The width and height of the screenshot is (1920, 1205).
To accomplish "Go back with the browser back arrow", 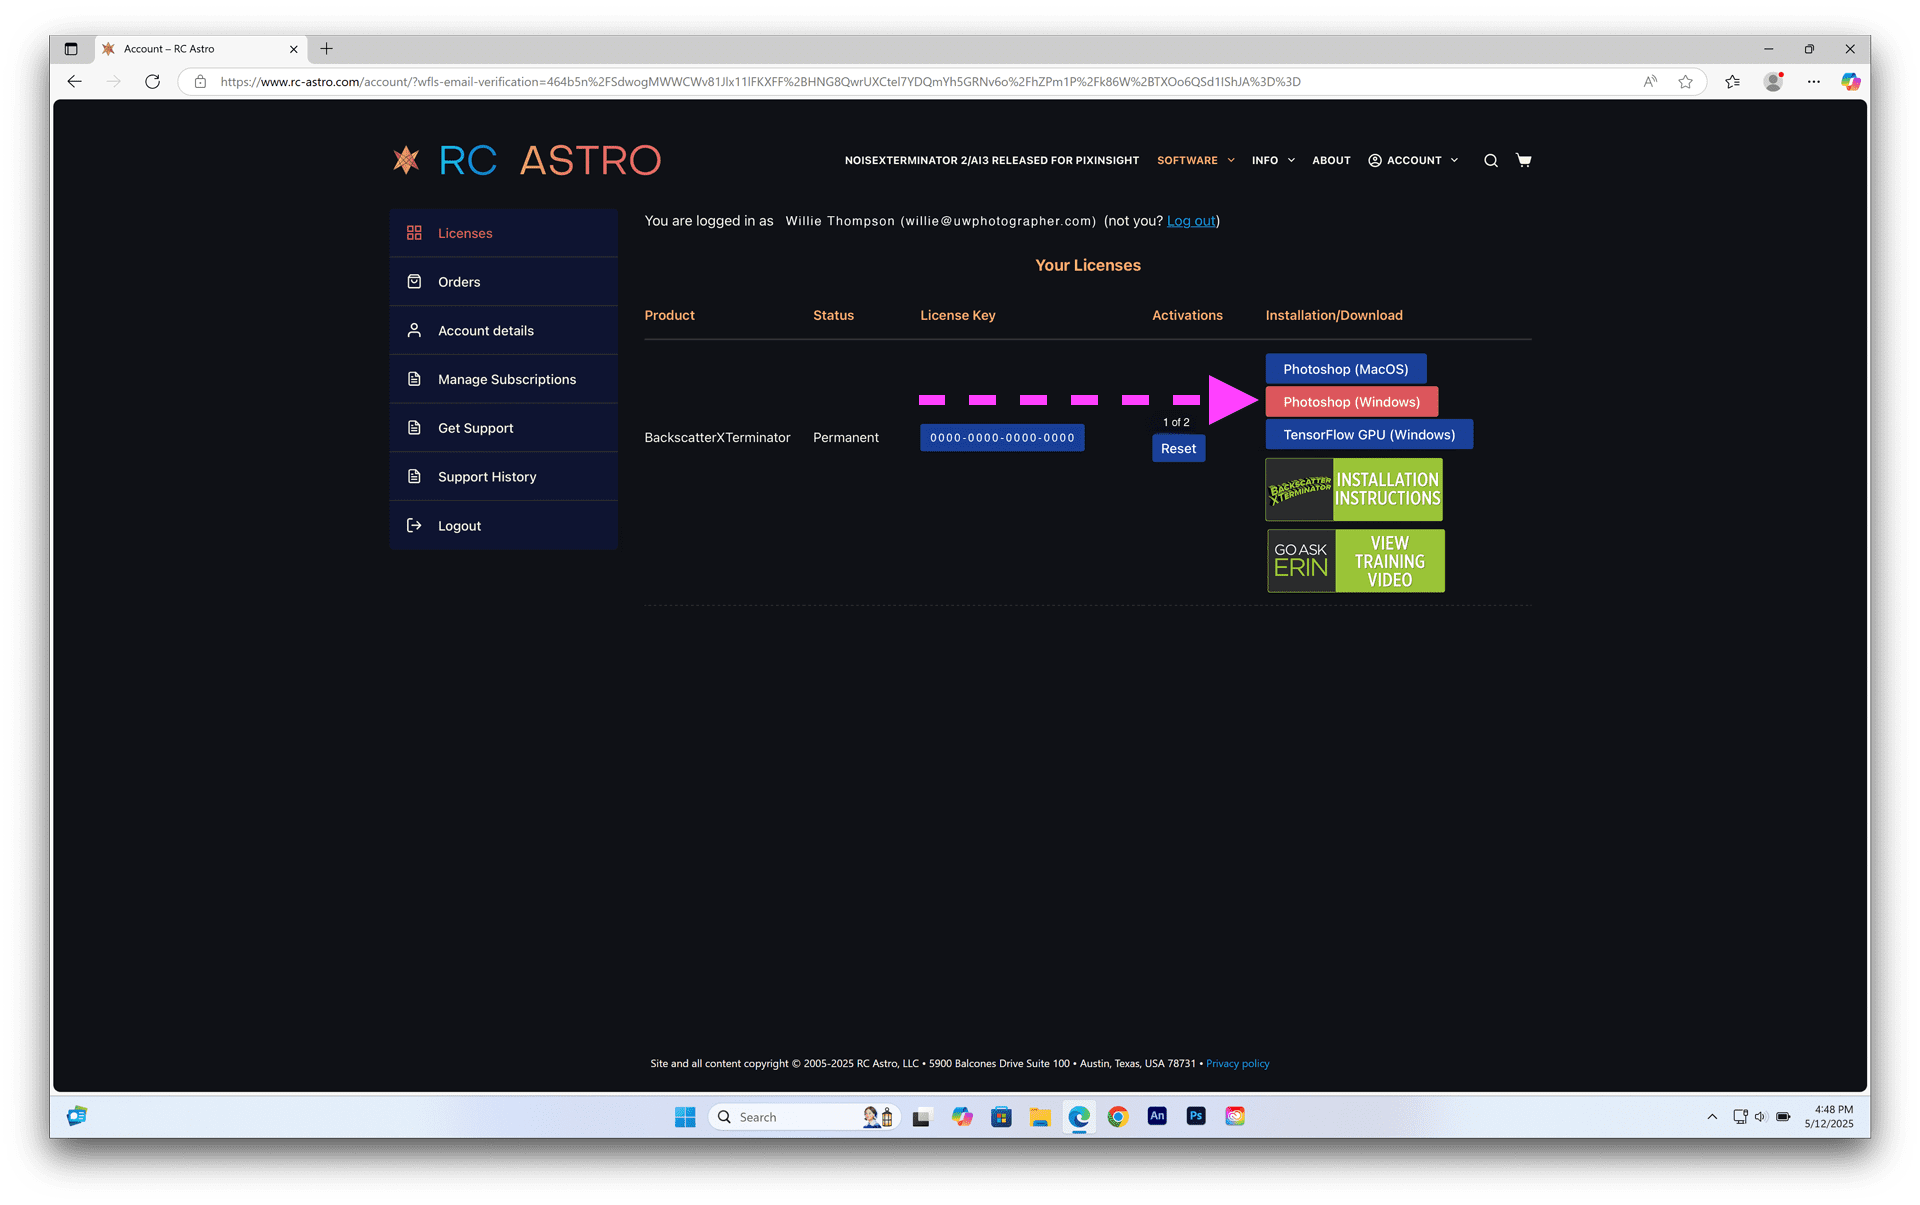I will point(75,82).
